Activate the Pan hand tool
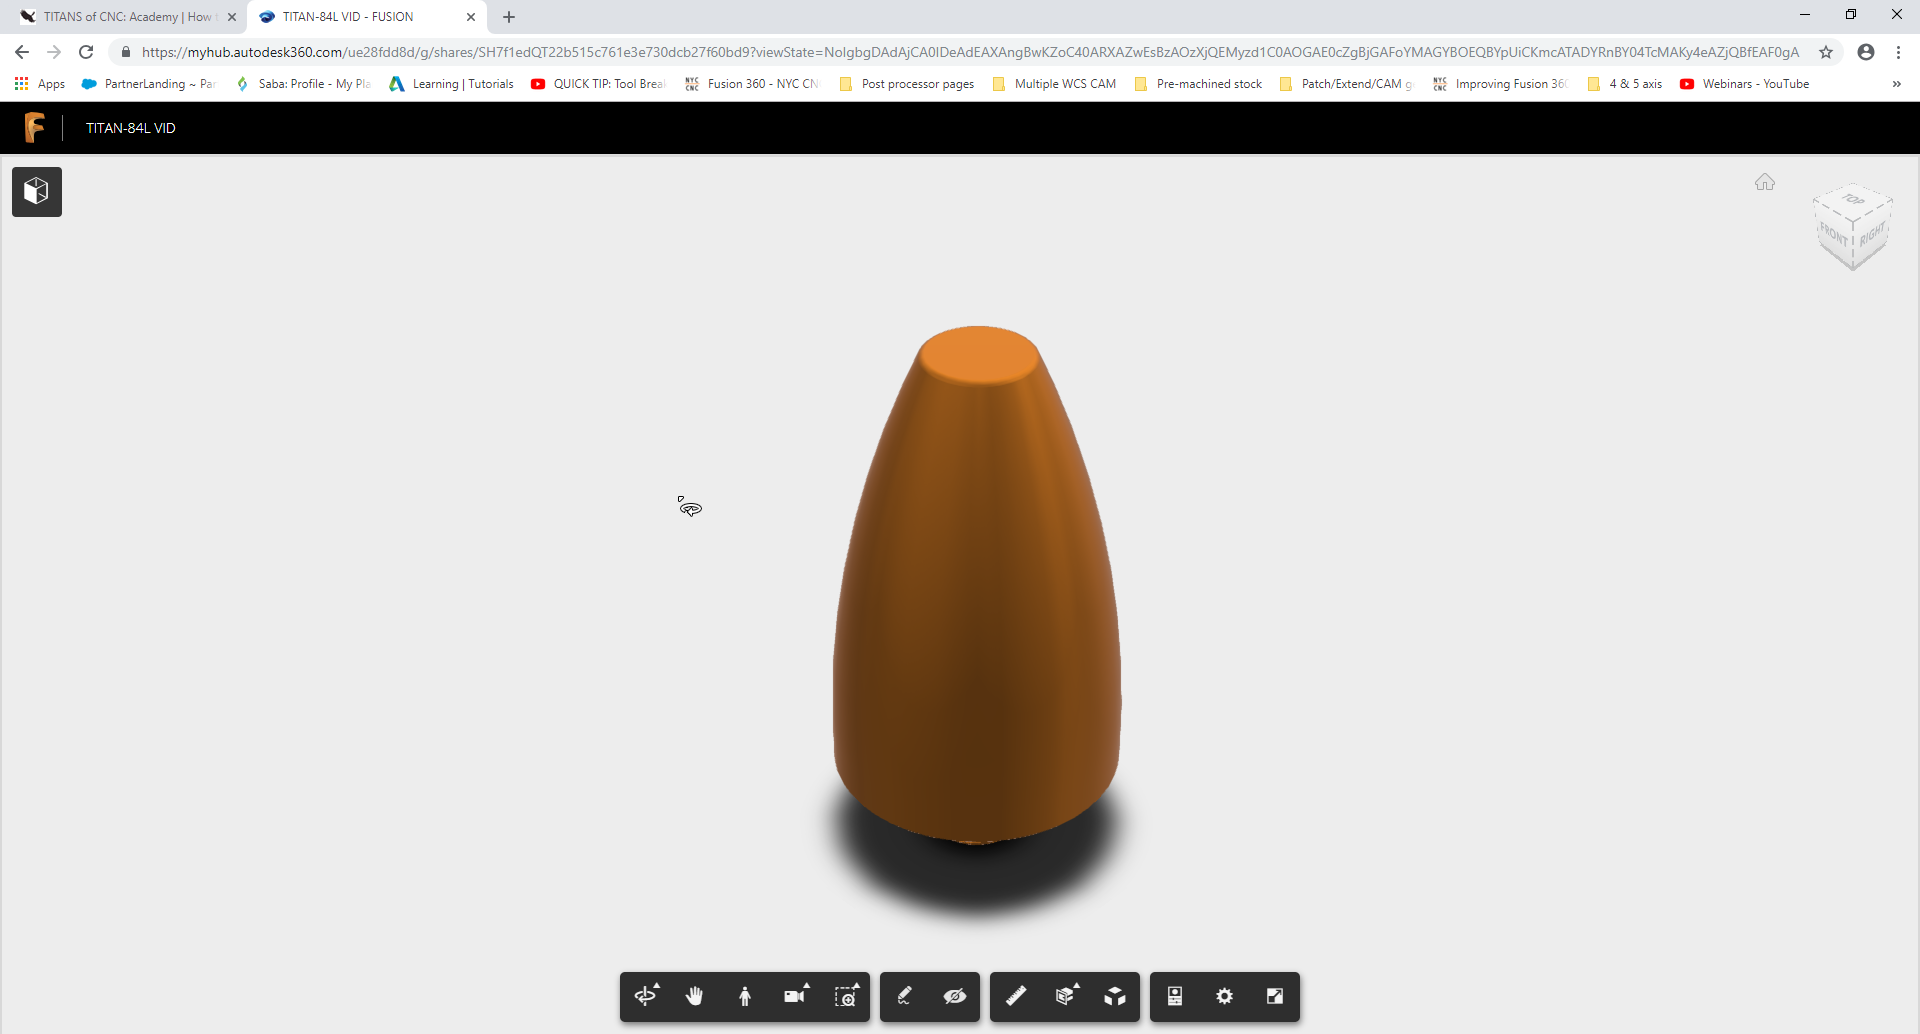 point(695,996)
